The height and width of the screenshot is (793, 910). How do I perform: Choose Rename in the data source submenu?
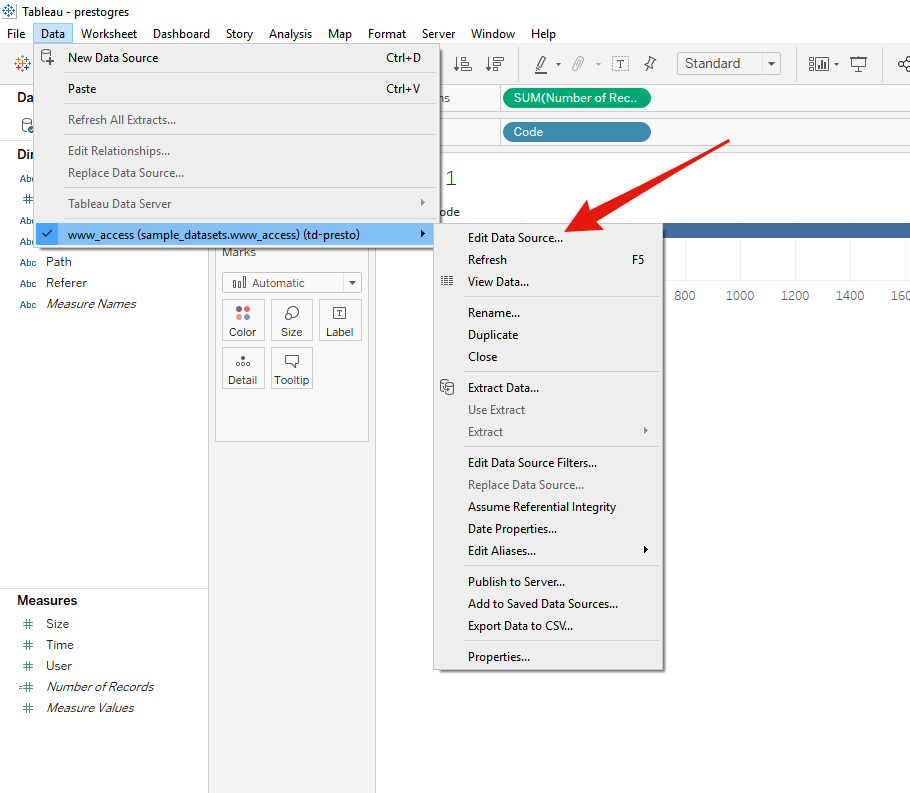tap(494, 312)
